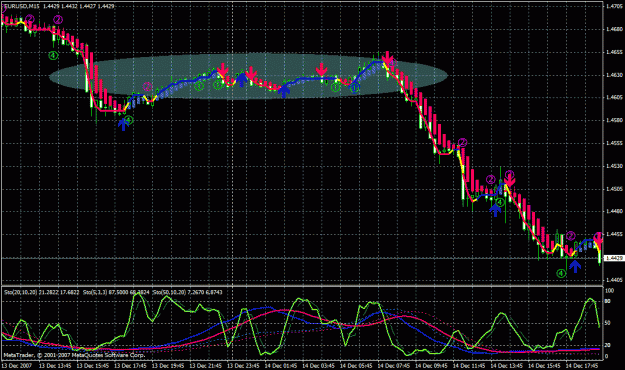Viewport: 625px width, 370px height.
Task: Click the 13 Dec 15:45 time label
Action: point(93,366)
